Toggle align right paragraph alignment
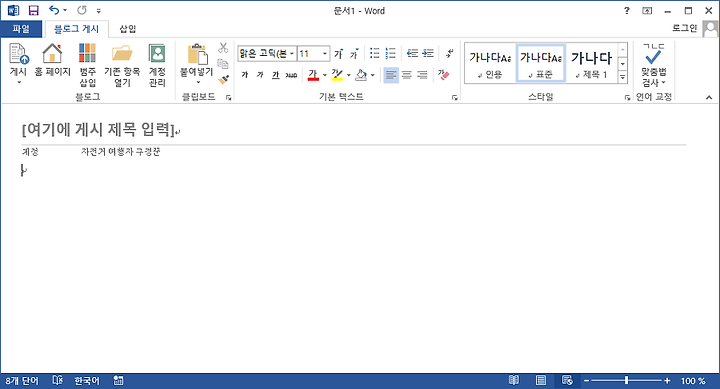720x389 pixels. click(x=422, y=74)
